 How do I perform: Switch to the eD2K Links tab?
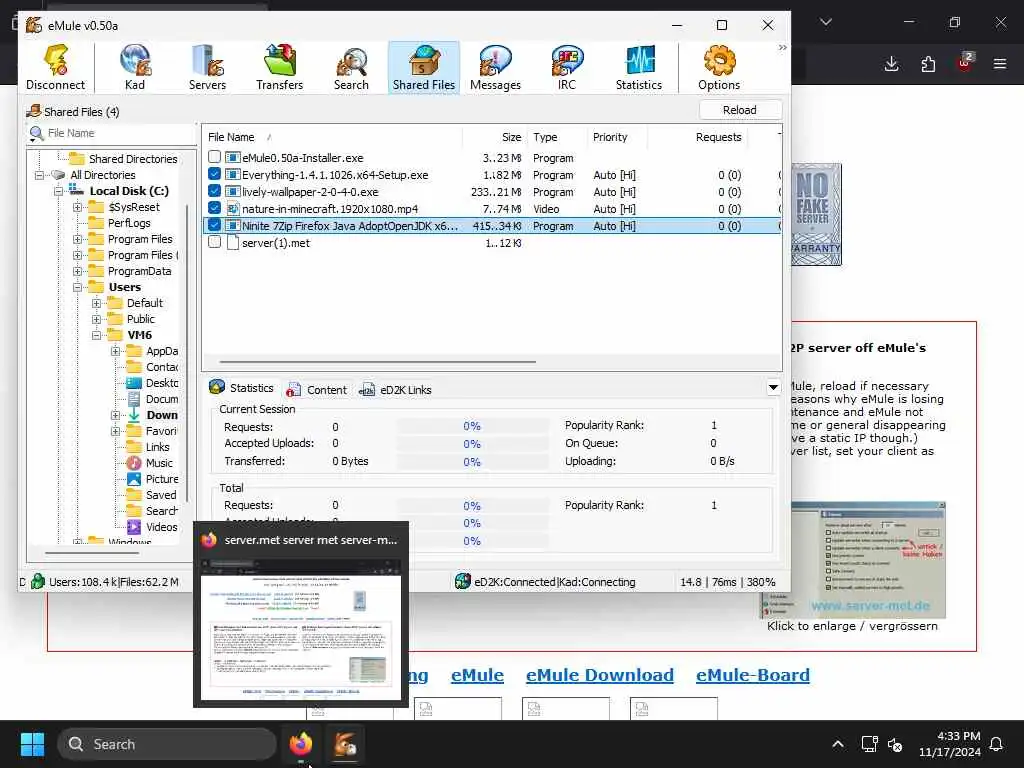click(395, 390)
